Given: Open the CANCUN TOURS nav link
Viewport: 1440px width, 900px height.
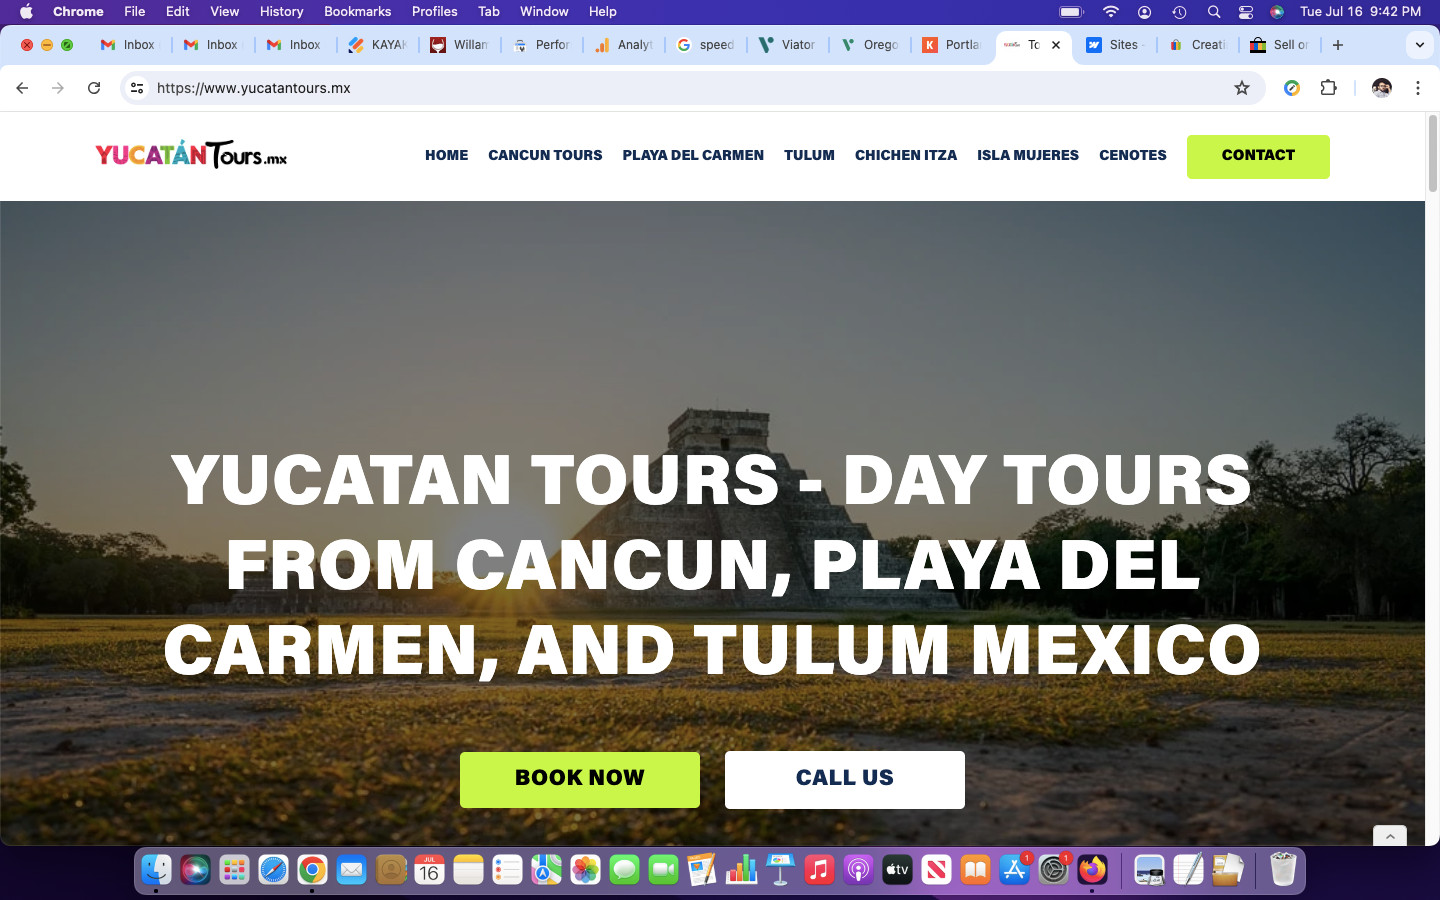Looking at the screenshot, I should coord(545,155).
